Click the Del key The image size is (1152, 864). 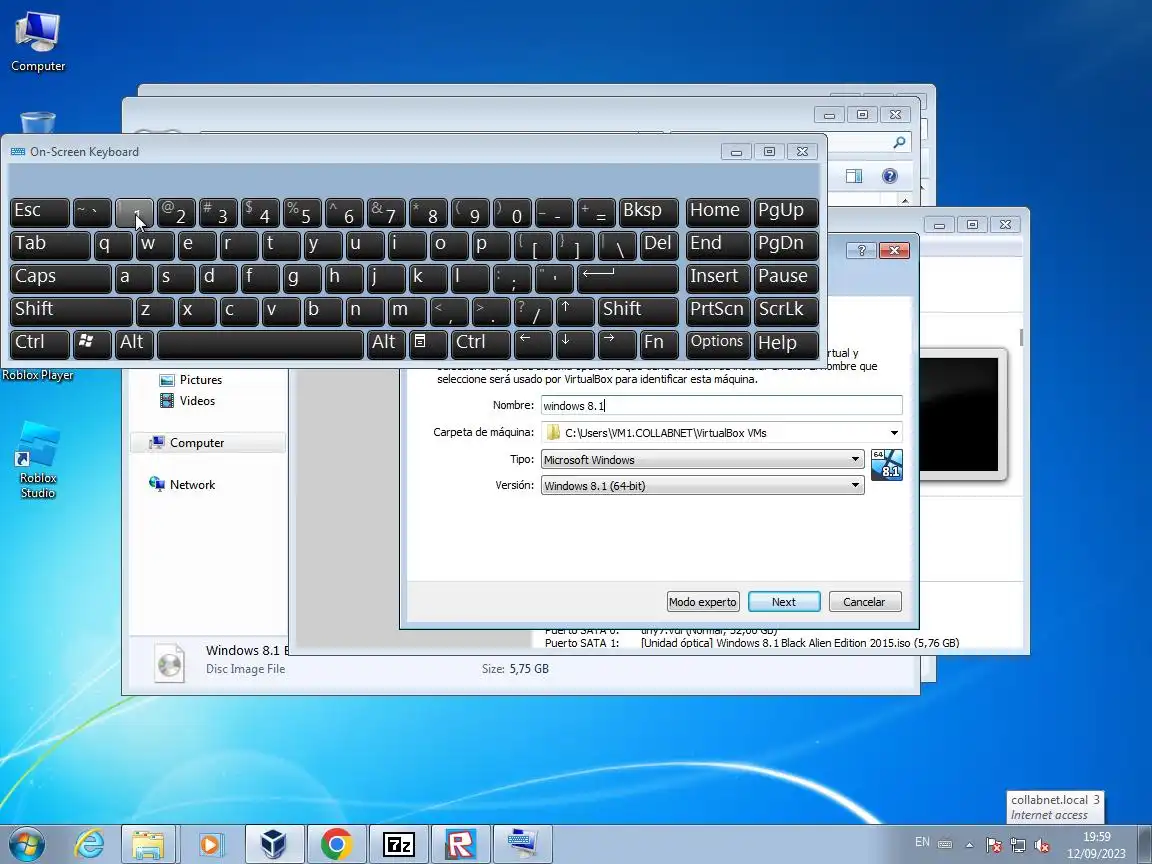(659, 245)
